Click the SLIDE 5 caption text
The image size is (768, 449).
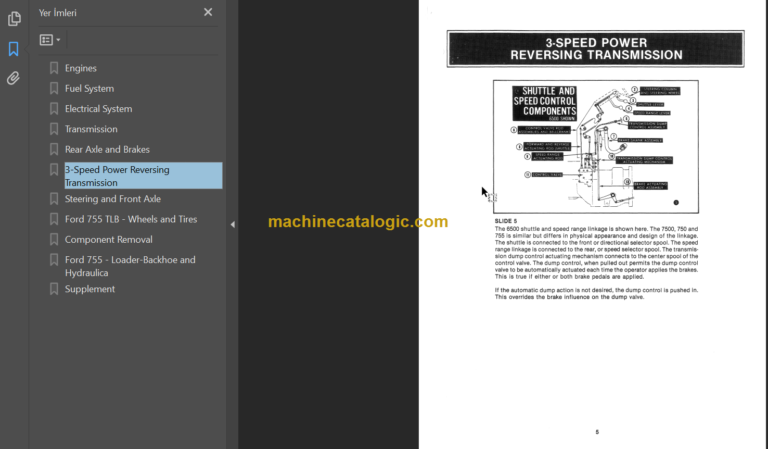click(505, 221)
